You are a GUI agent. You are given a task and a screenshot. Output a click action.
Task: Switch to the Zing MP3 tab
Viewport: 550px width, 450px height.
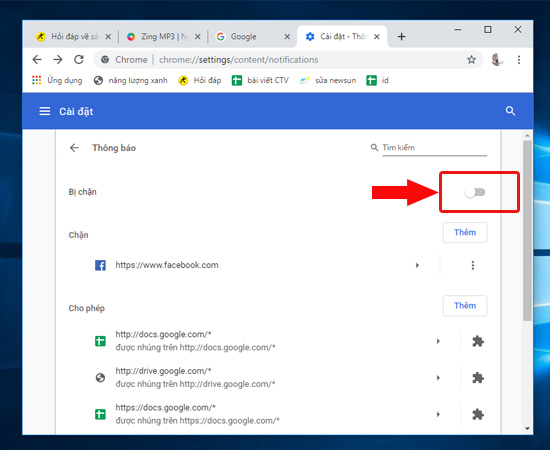pyautogui.click(x=163, y=36)
